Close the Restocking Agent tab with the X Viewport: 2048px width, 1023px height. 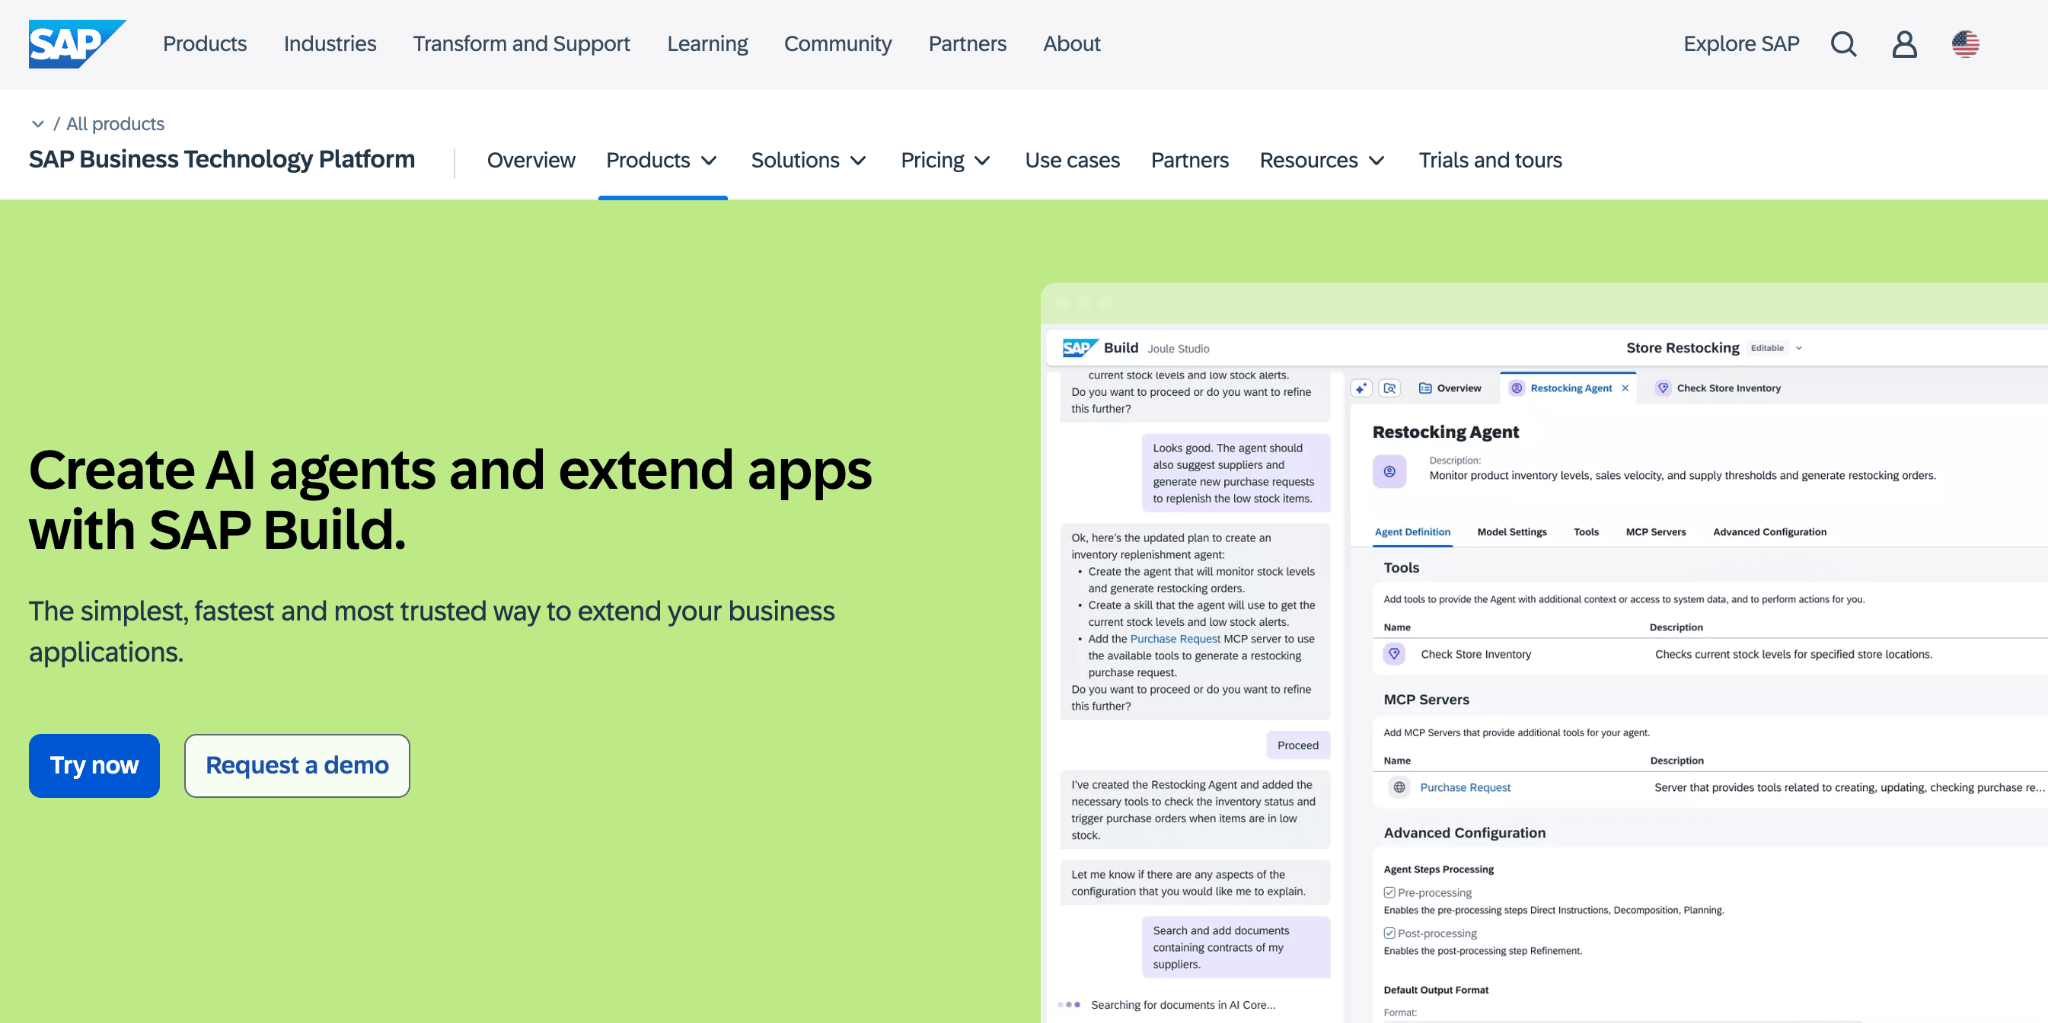pyautogui.click(x=1625, y=388)
